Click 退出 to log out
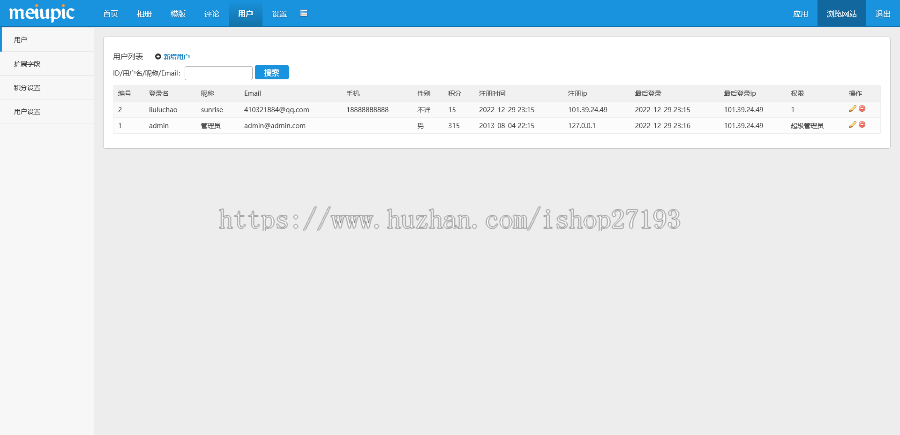The height and width of the screenshot is (435, 900). point(883,13)
